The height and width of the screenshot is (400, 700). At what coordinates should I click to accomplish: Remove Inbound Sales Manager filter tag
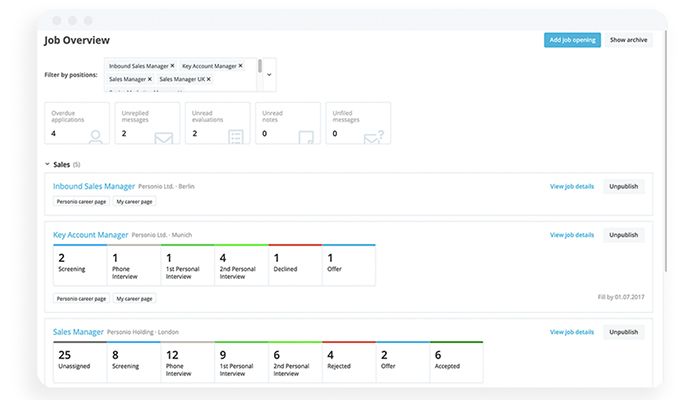point(172,65)
